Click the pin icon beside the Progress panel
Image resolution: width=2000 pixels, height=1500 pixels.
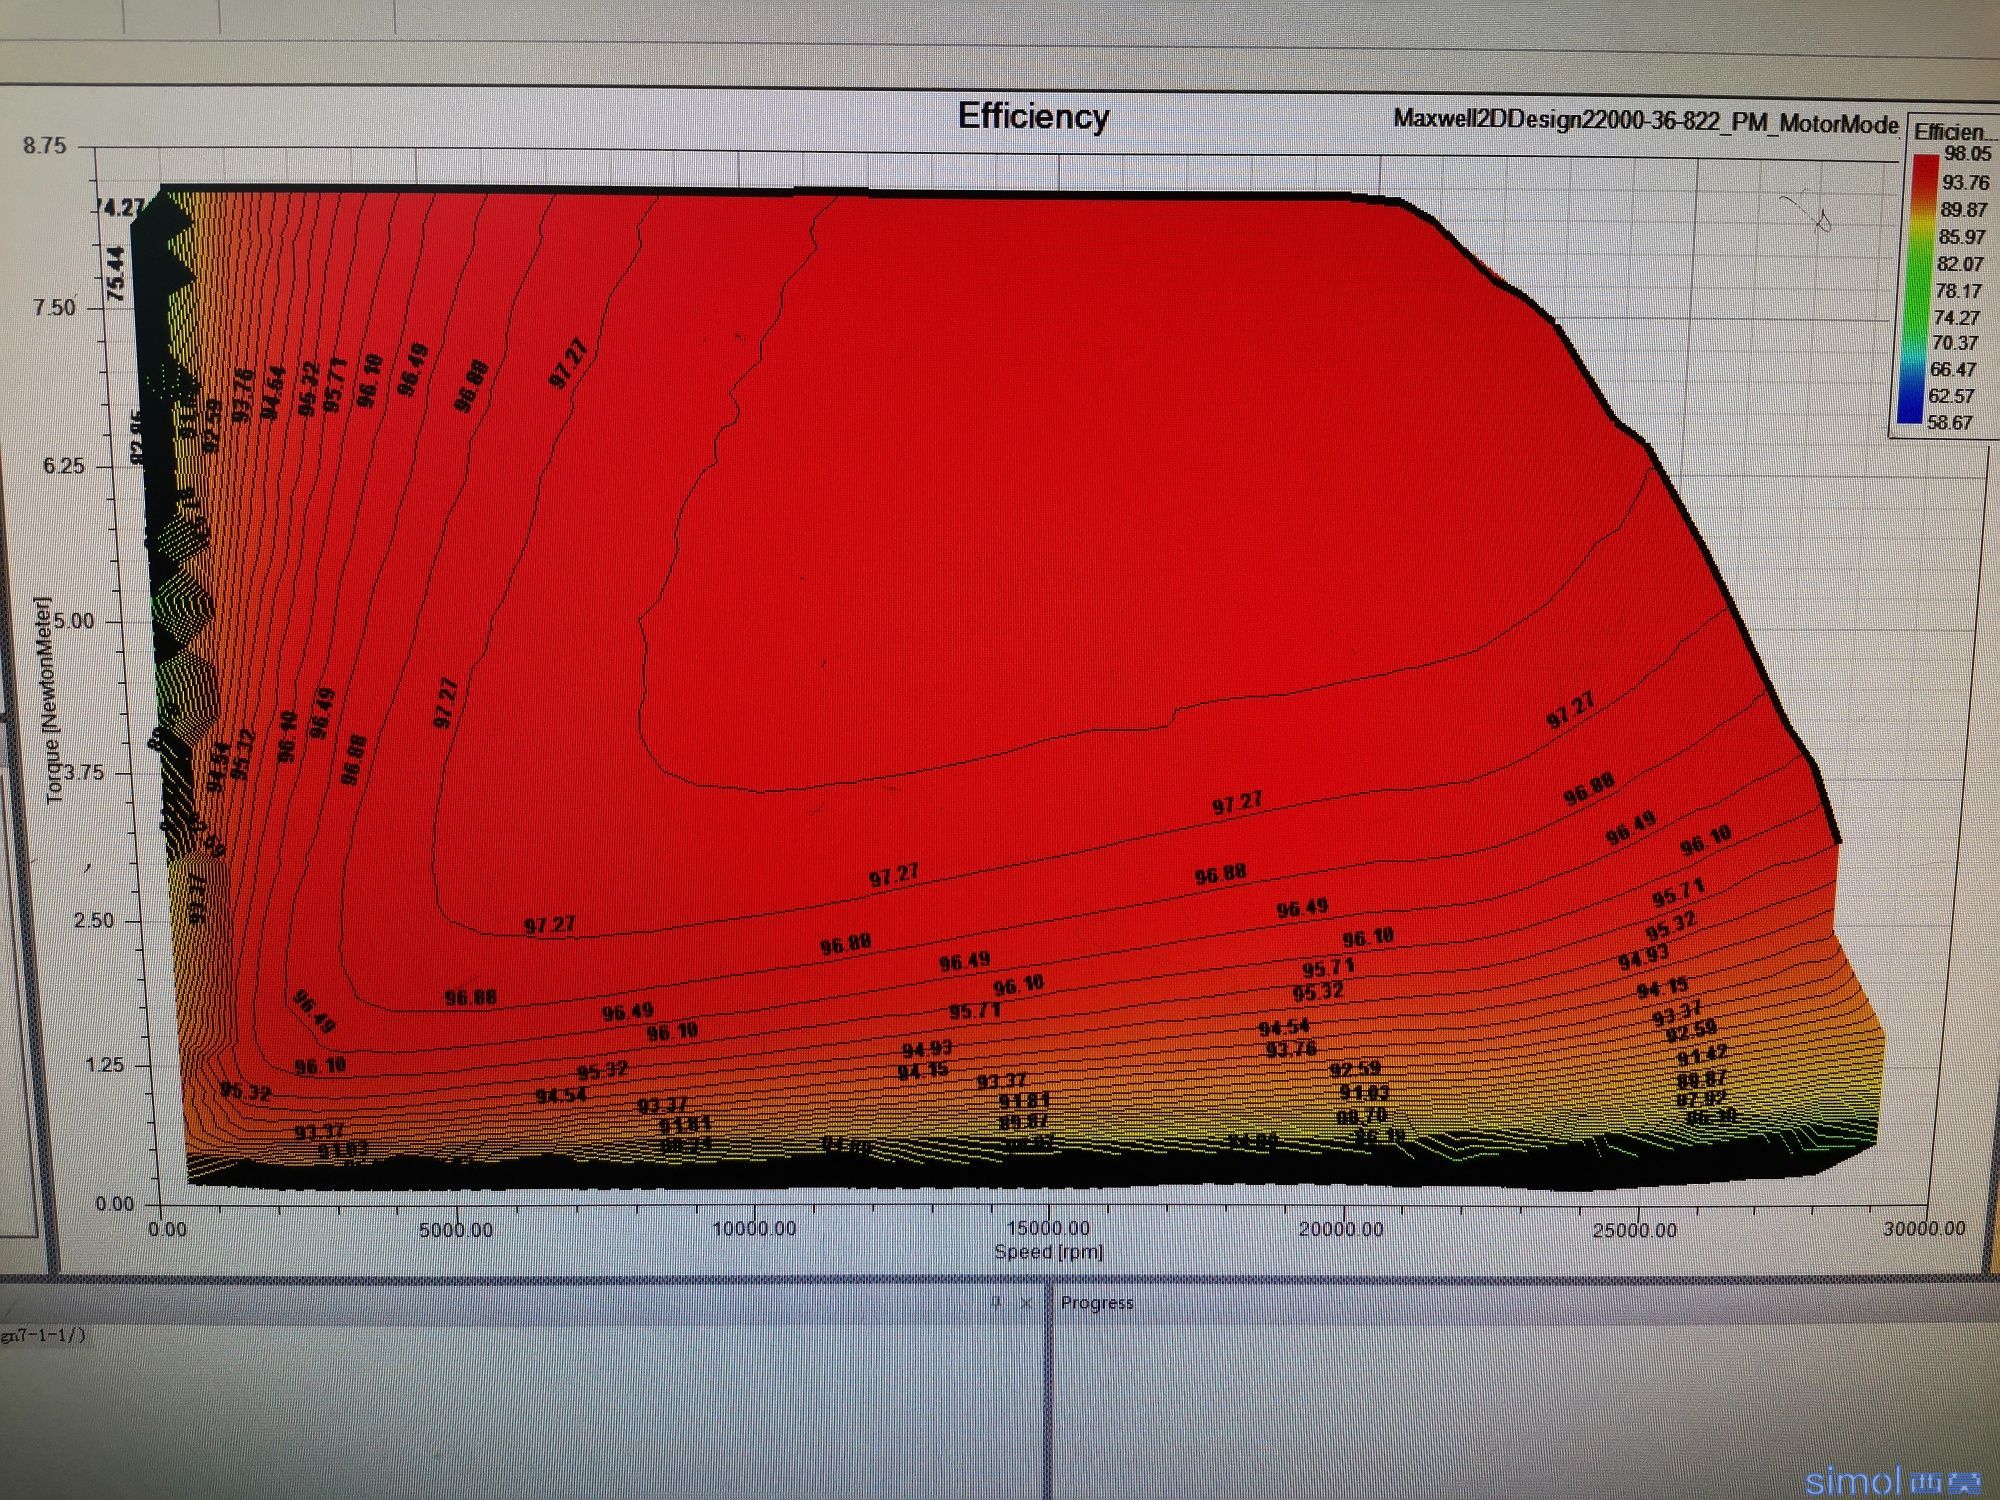tap(996, 1301)
